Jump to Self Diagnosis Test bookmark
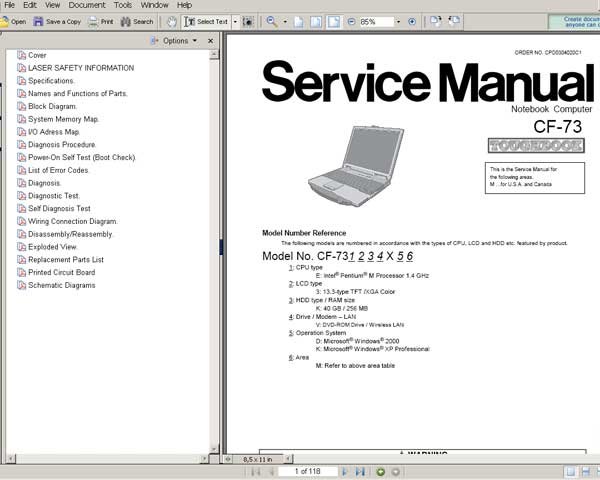This screenshot has height=480, width=600. tap(59, 208)
